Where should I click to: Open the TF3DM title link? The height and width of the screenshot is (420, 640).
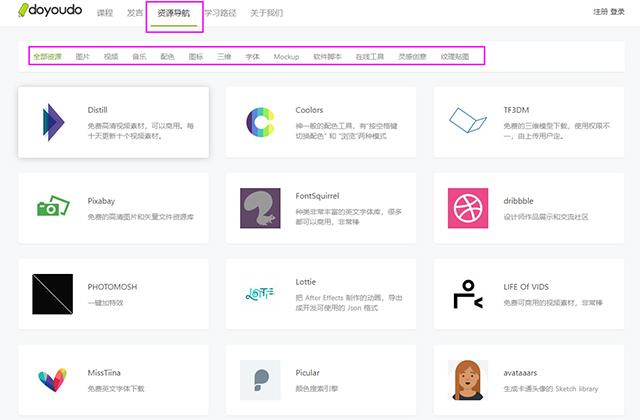click(516, 110)
